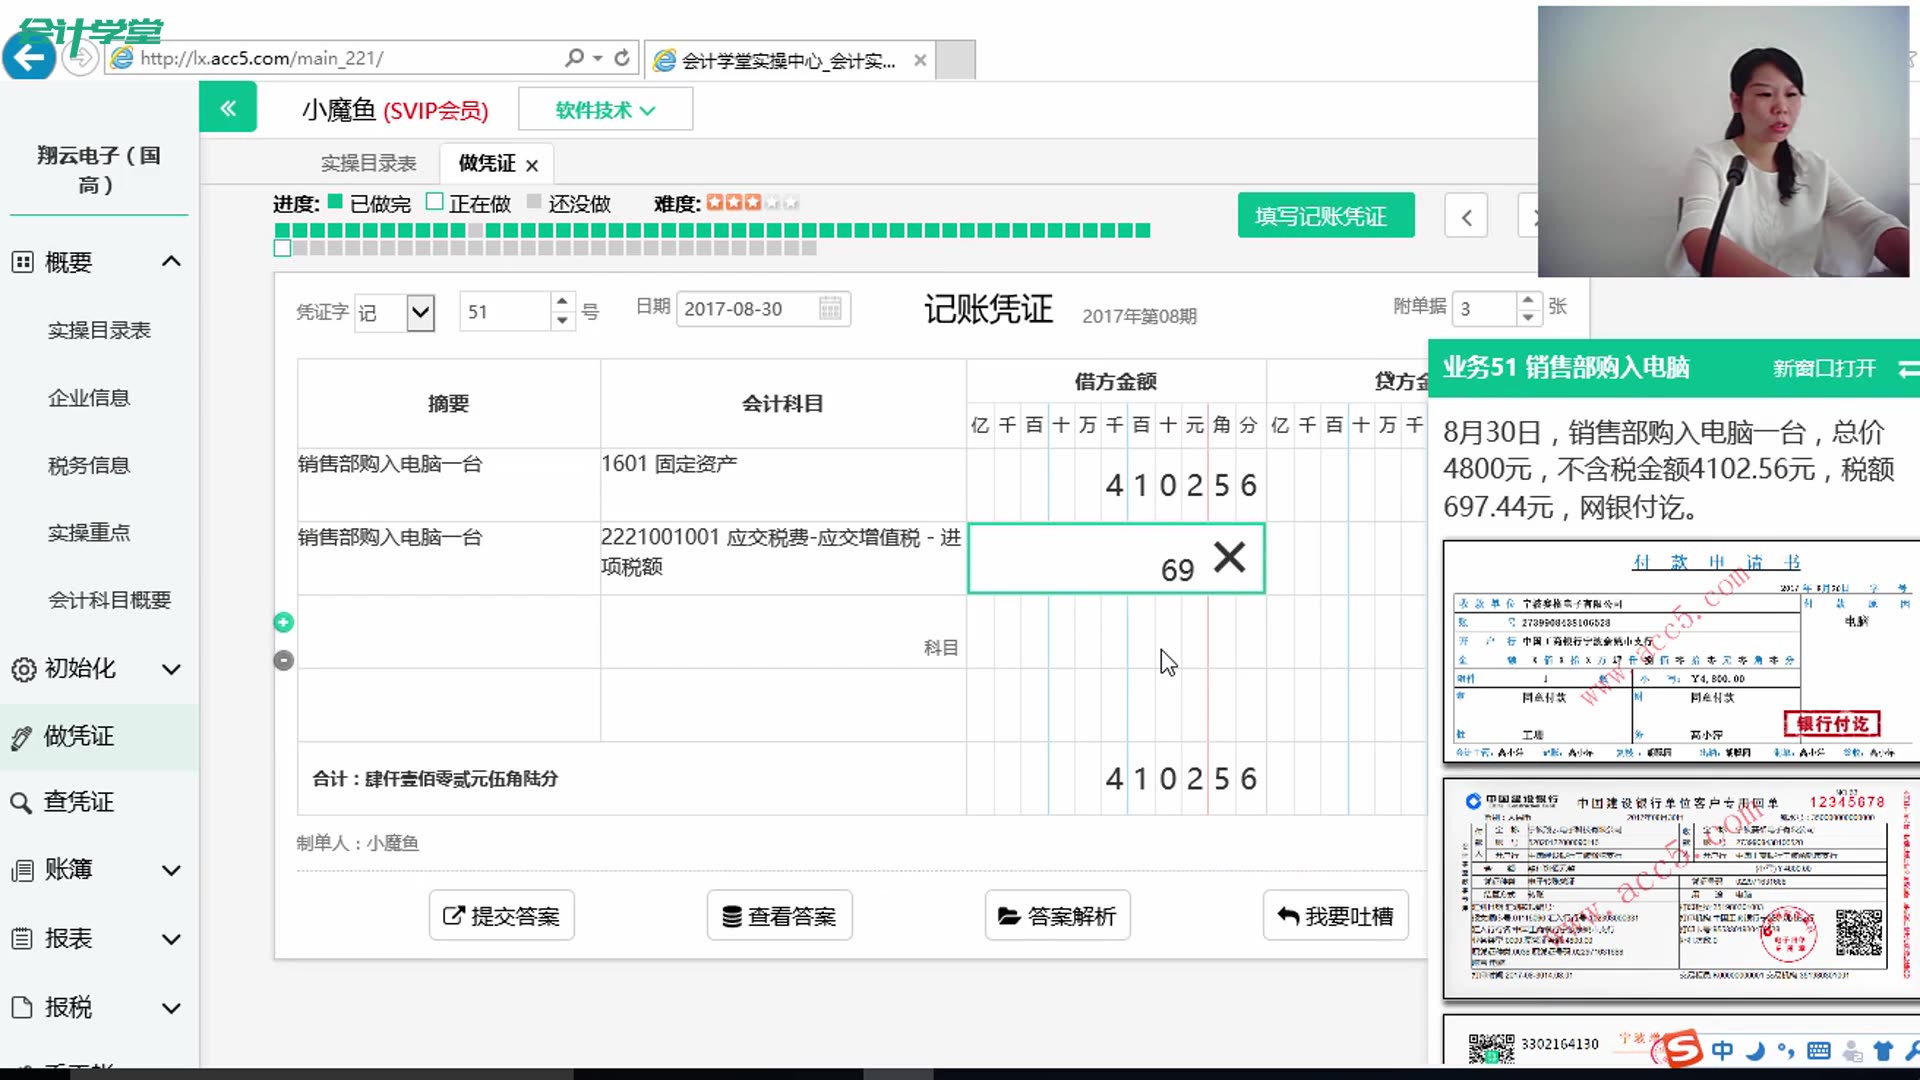The height and width of the screenshot is (1080, 1920).
Task: Open 查凭证 in the sidebar
Action: [x=78, y=801]
